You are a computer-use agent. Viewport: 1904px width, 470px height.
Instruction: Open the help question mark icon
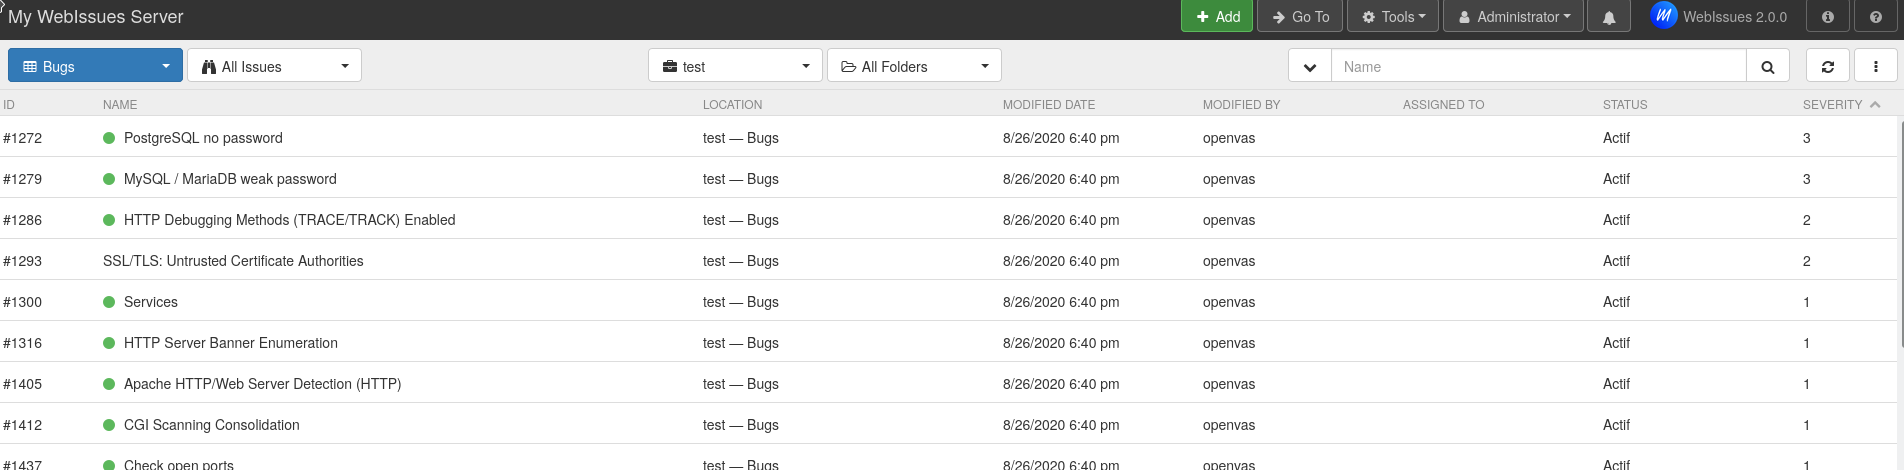pos(1876,17)
